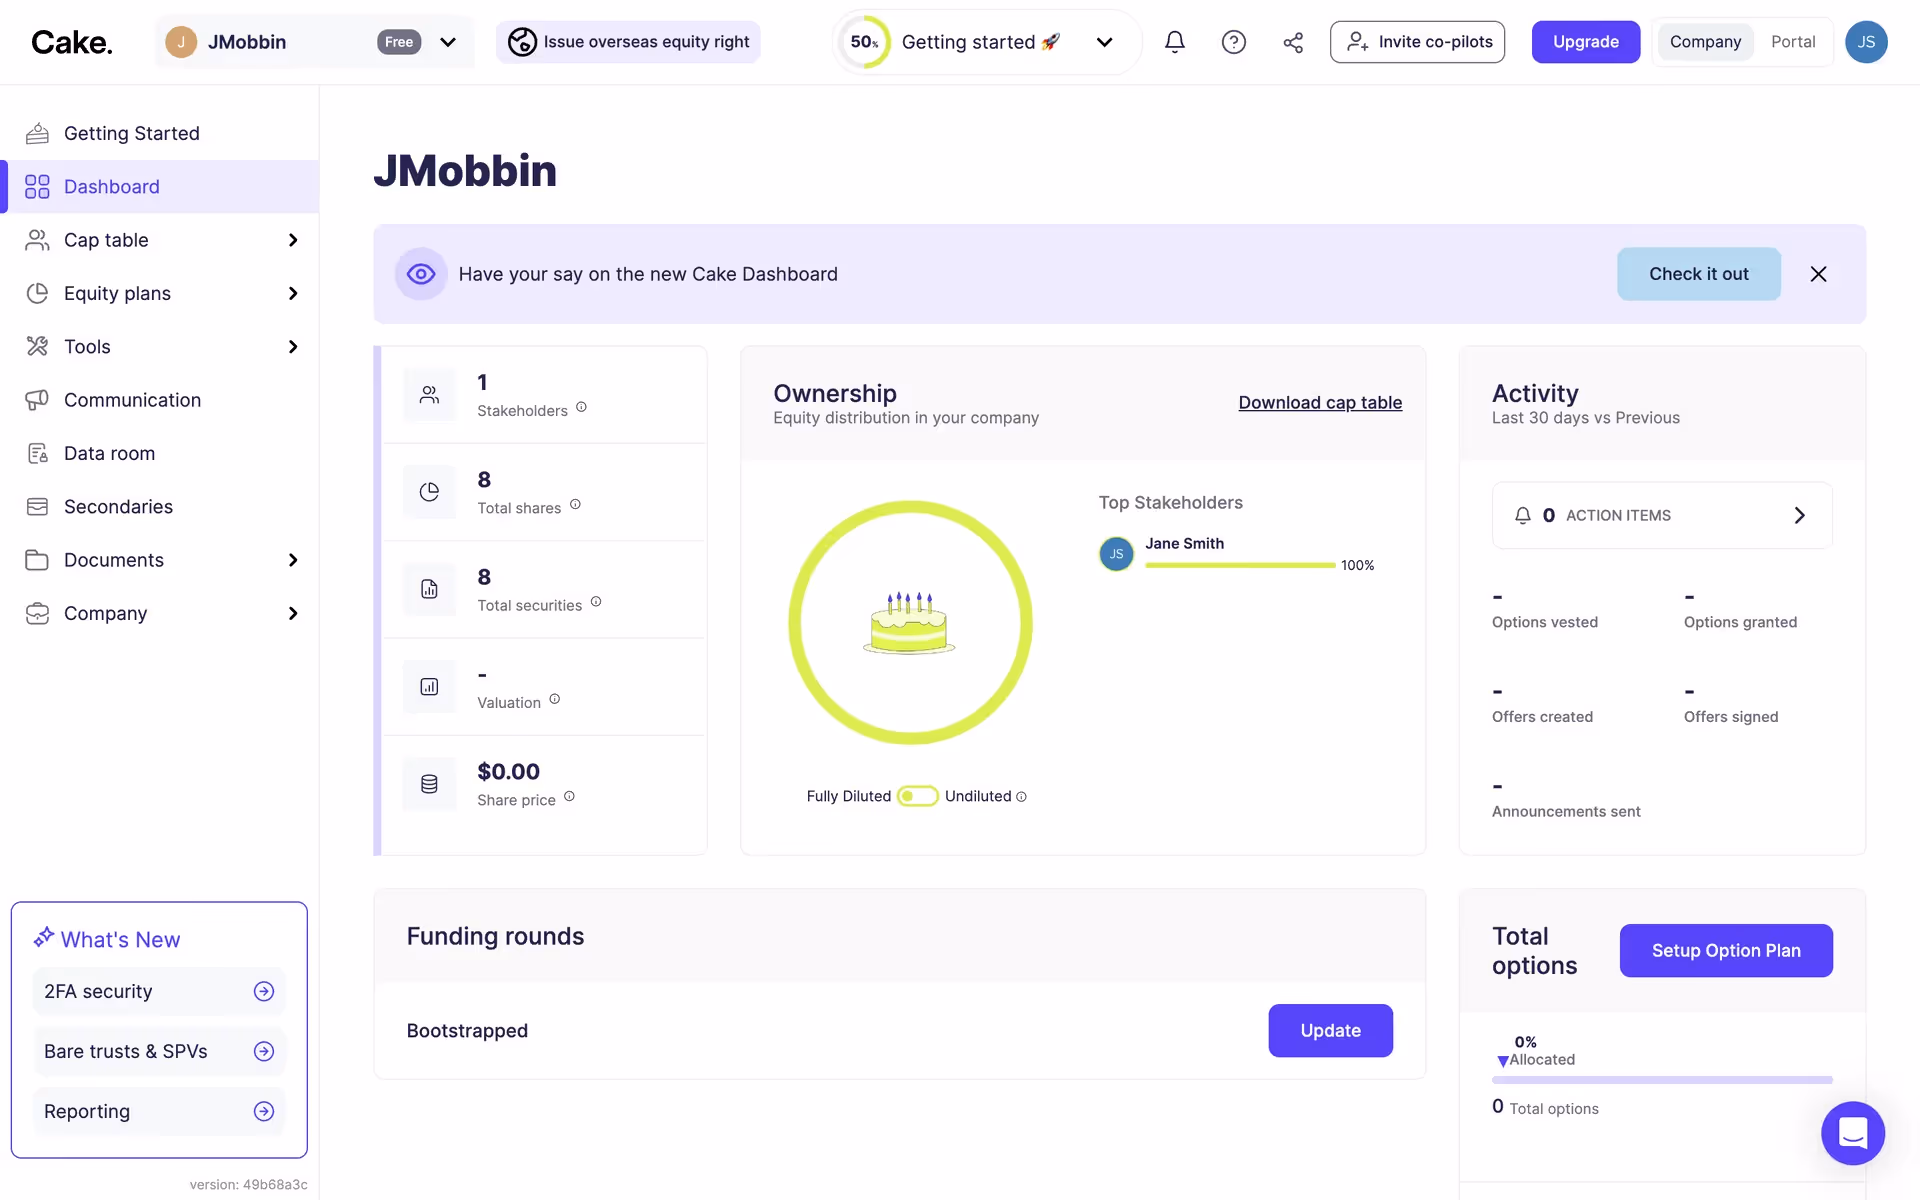This screenshot has height=1200, width=1920.
Task: Open the Action Items row
Action: [1661, 515]
